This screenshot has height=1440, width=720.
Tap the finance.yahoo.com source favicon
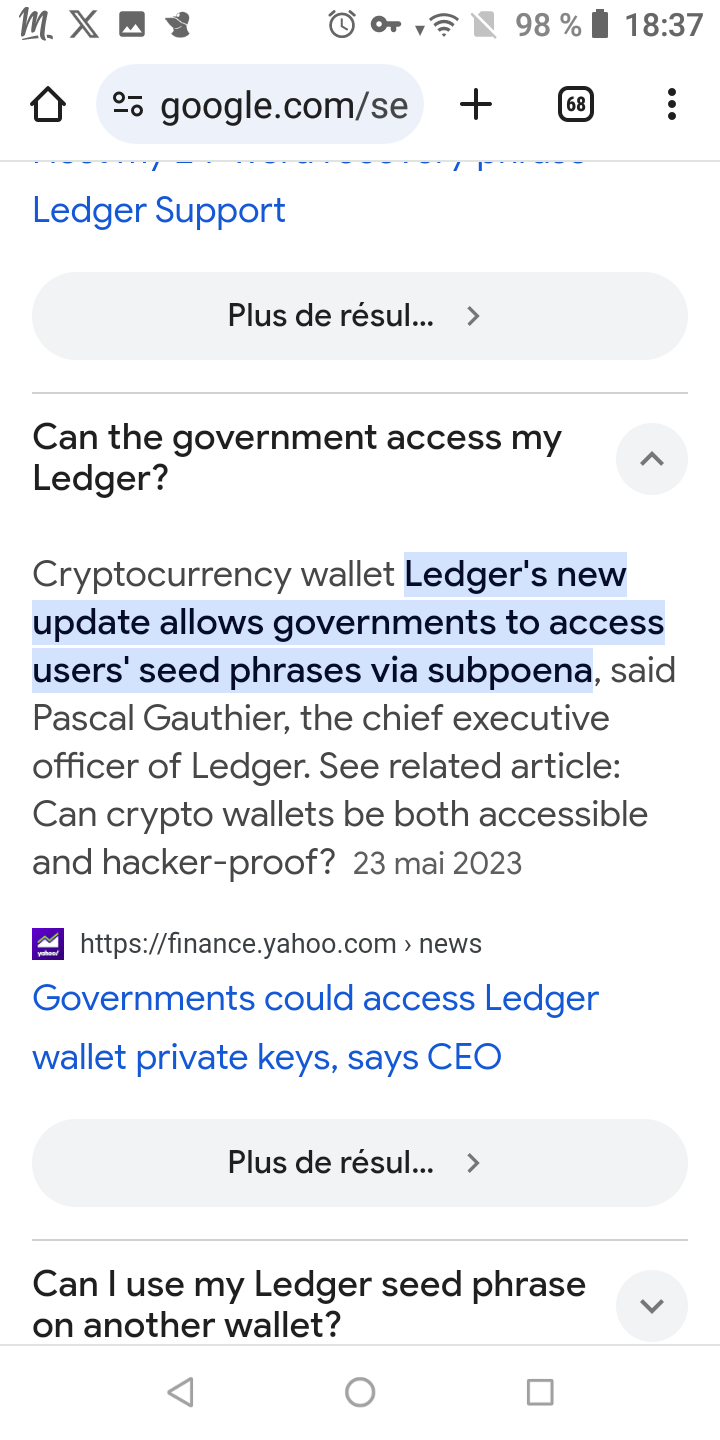pos(48,944)
